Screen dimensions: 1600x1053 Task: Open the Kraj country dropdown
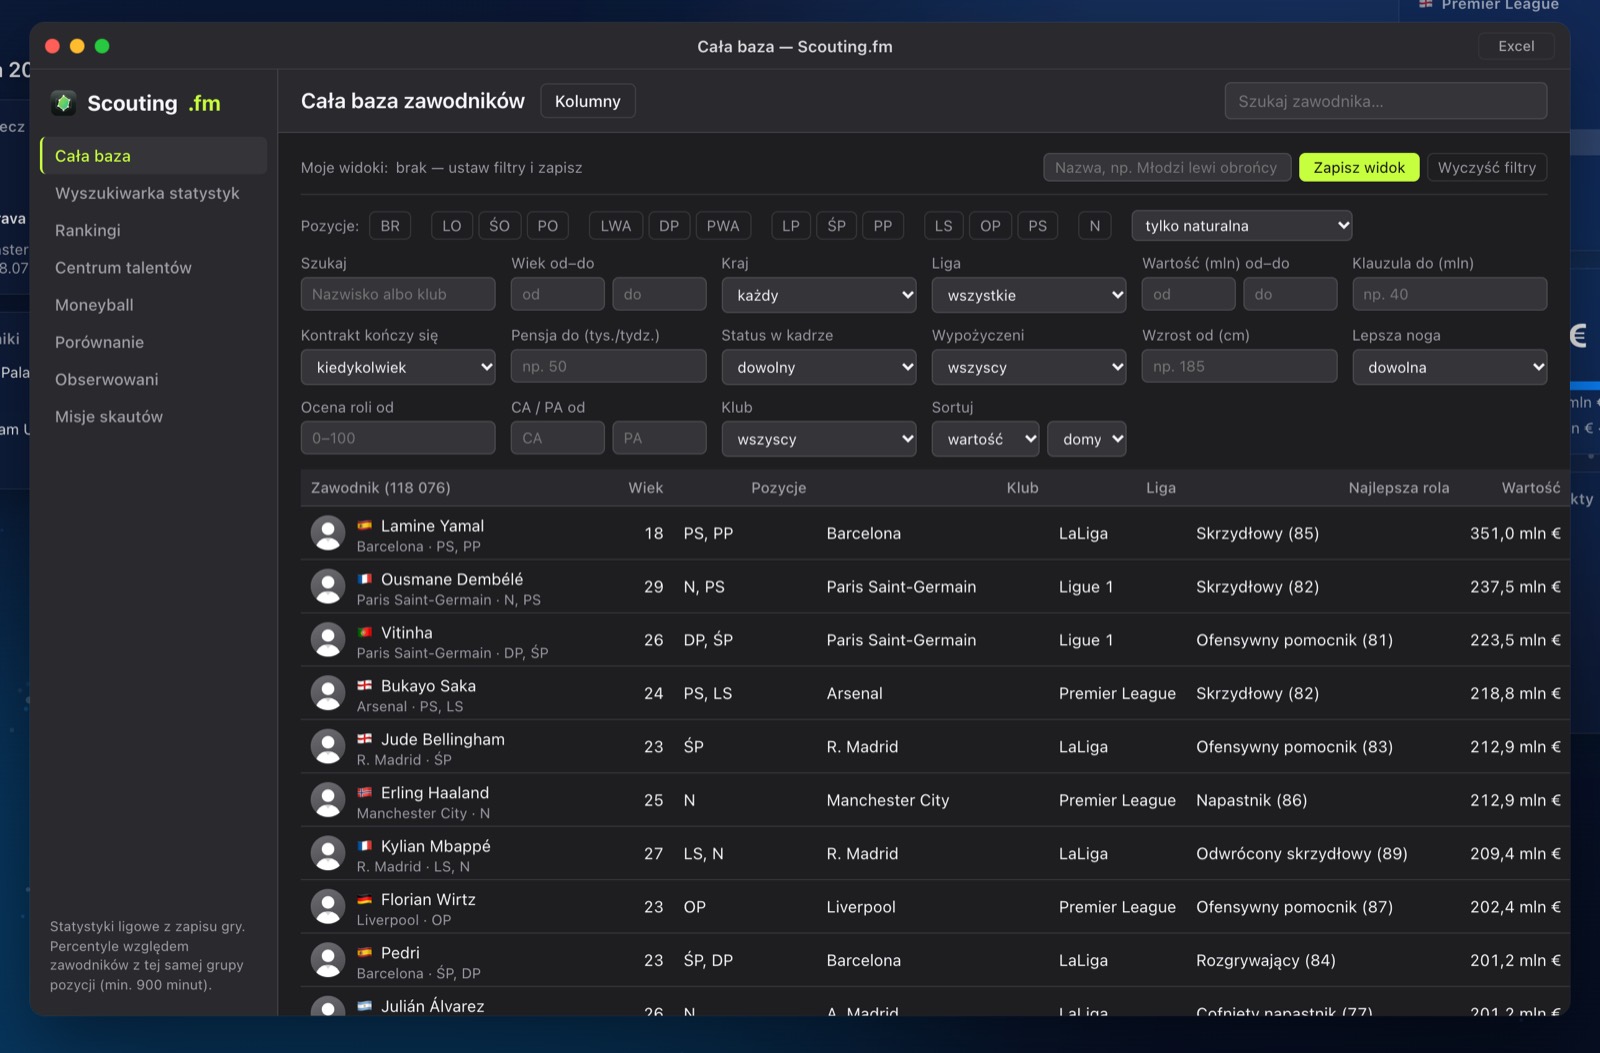click(819, 295)
